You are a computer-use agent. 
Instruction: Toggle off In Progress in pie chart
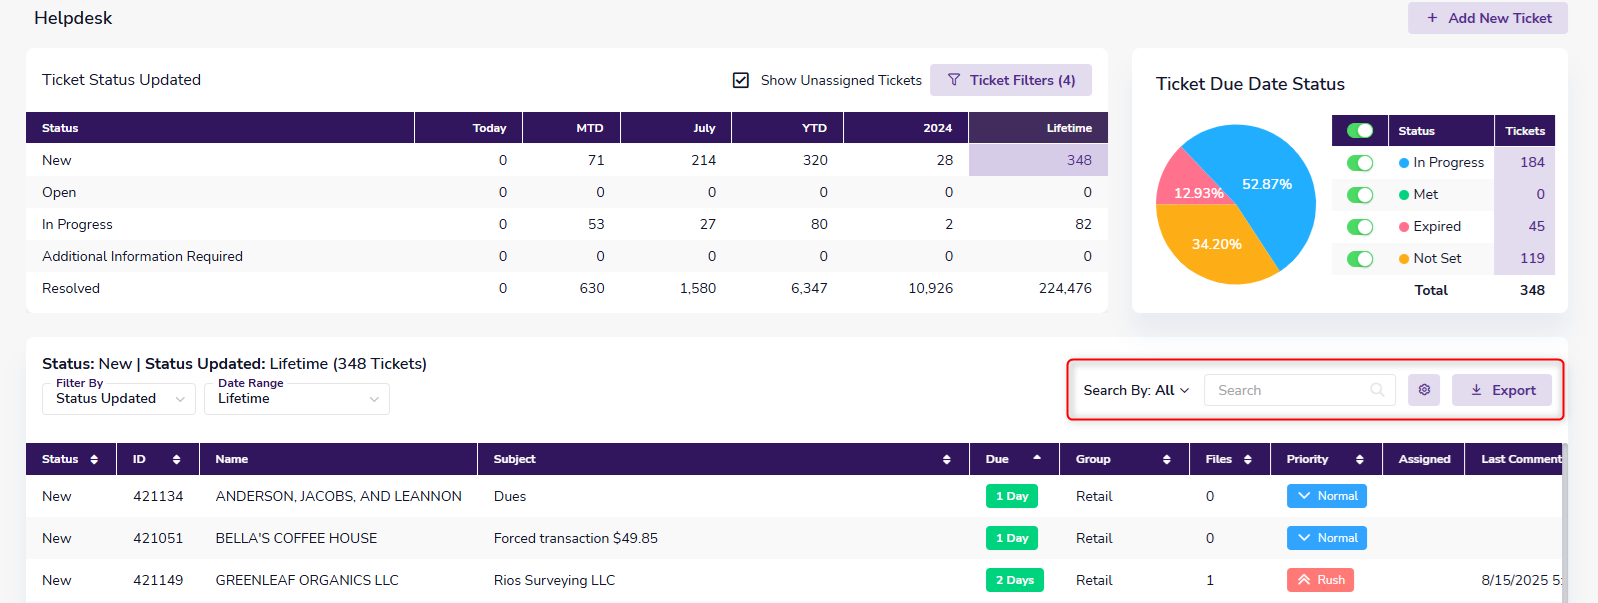pyautogui.click(x=1359, y=163)
